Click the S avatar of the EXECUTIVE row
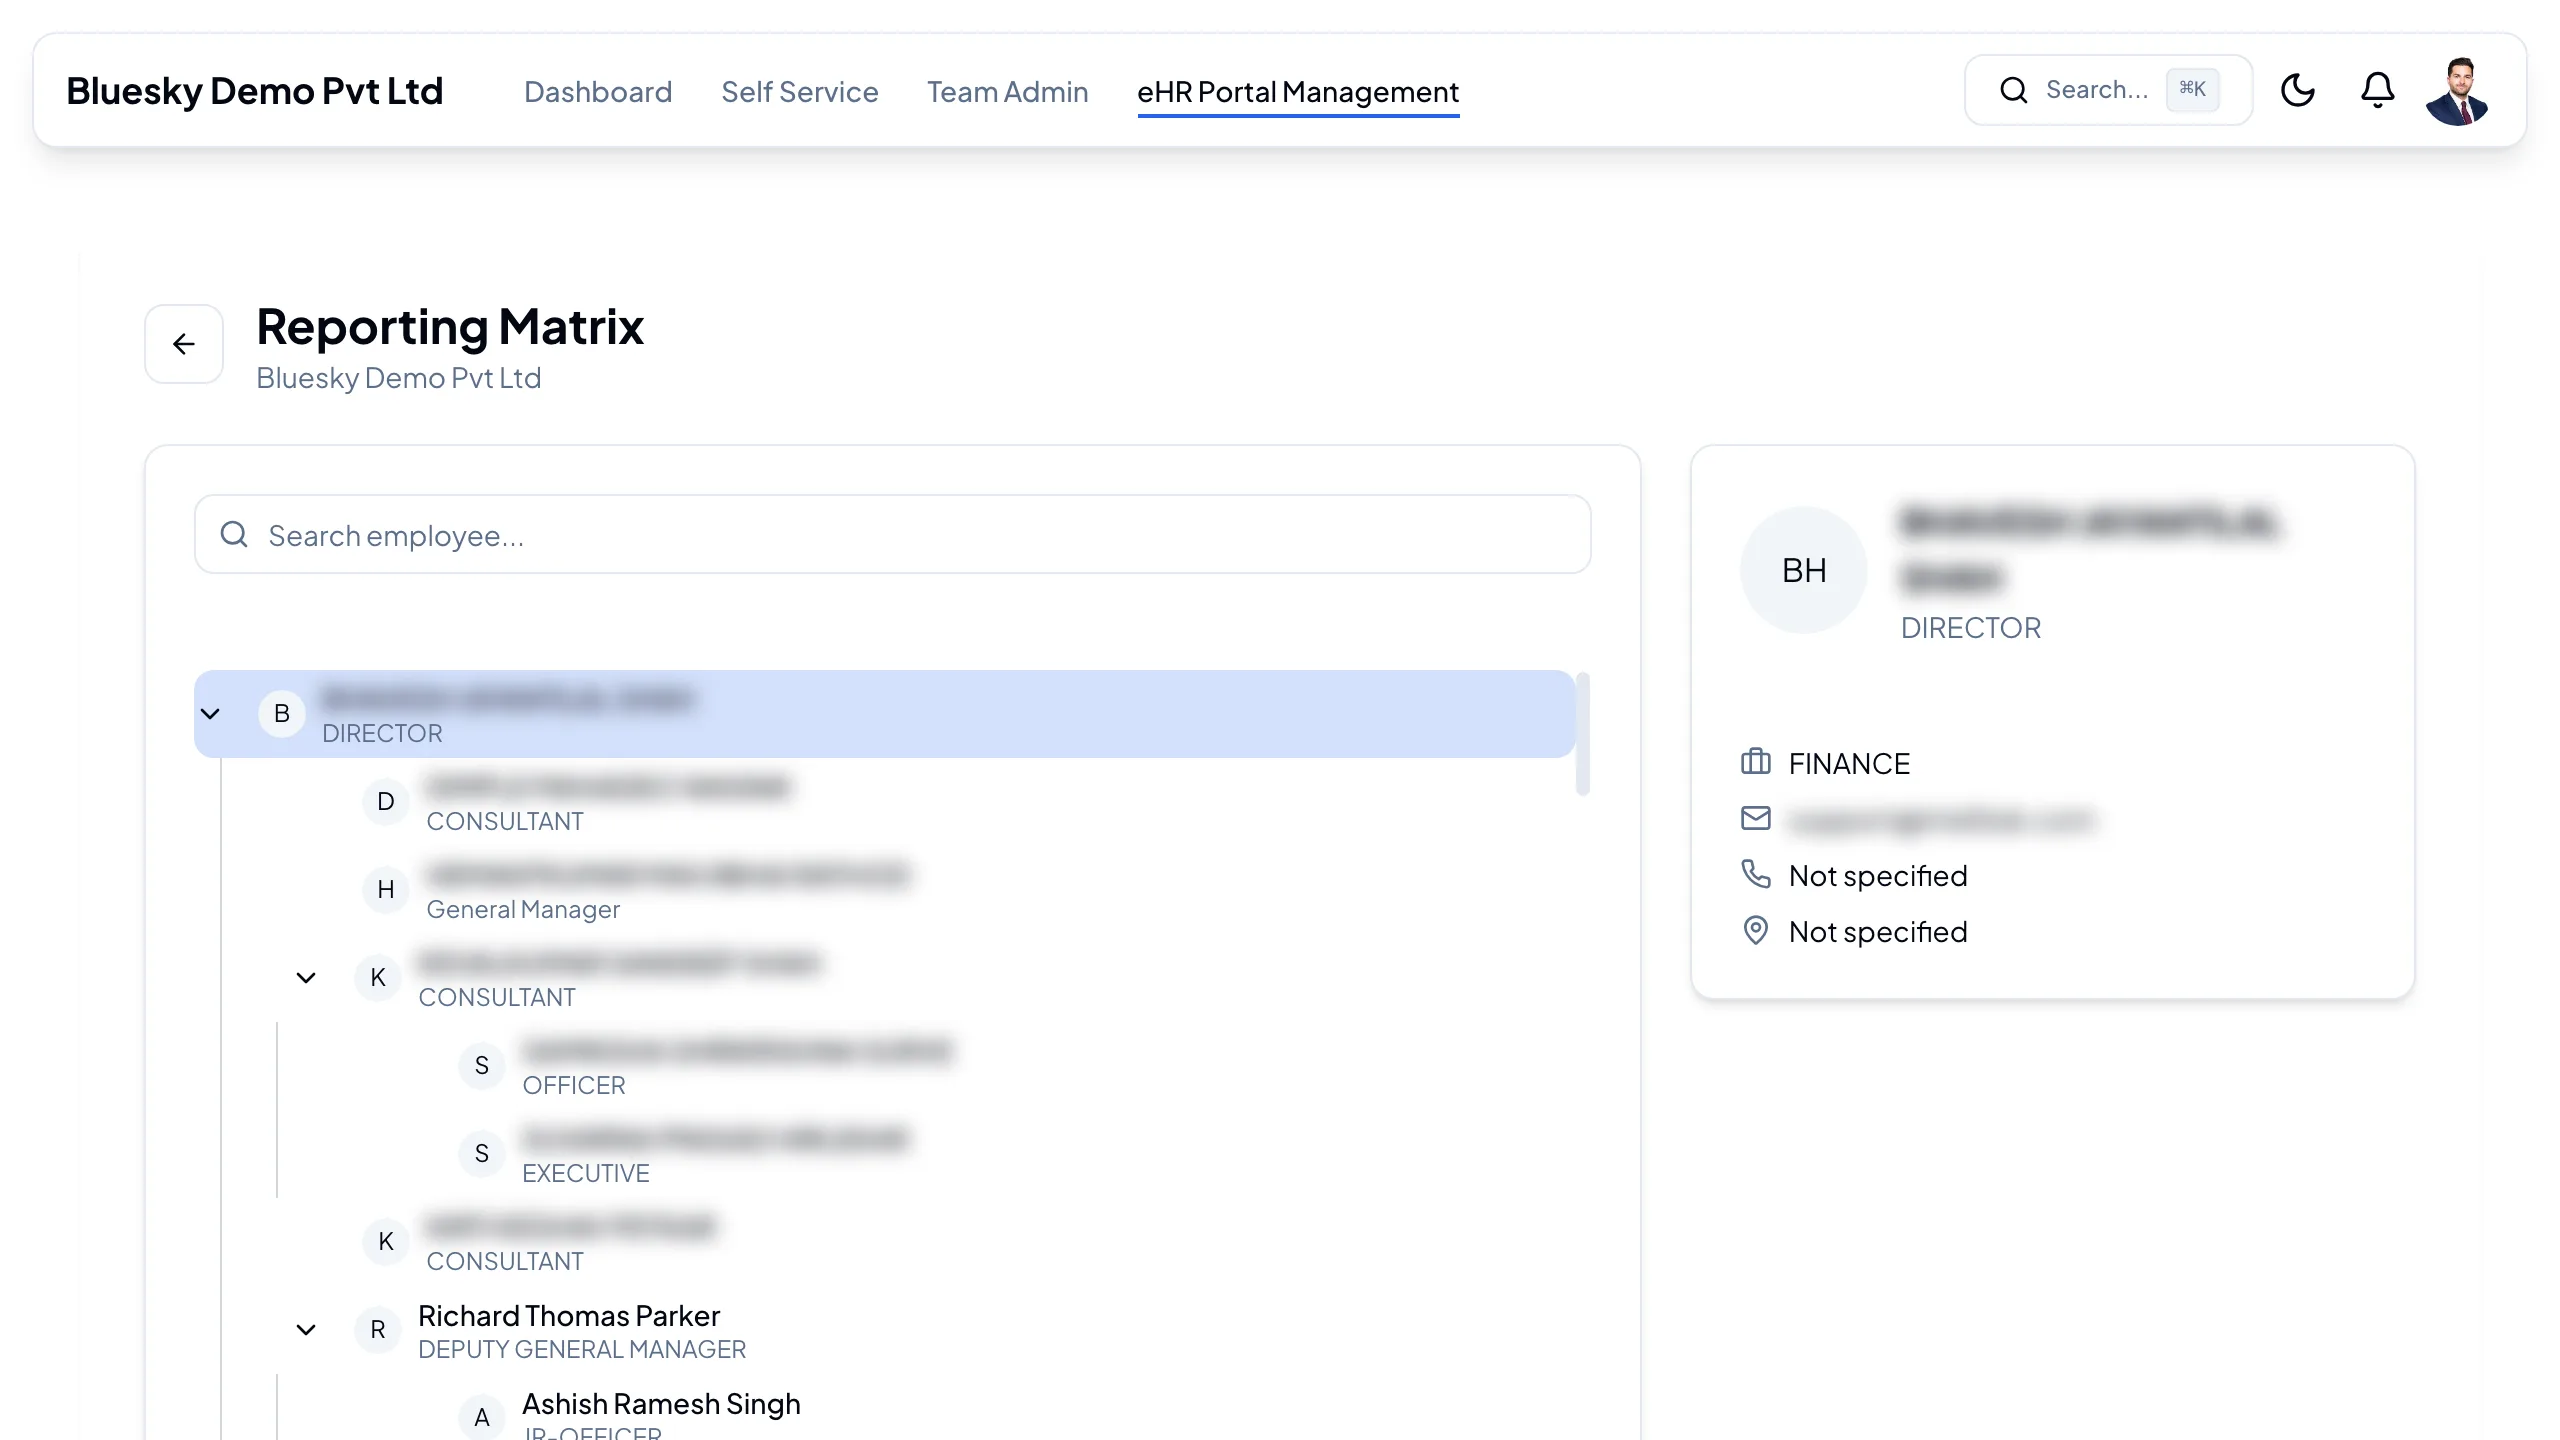 [482, 1154]
